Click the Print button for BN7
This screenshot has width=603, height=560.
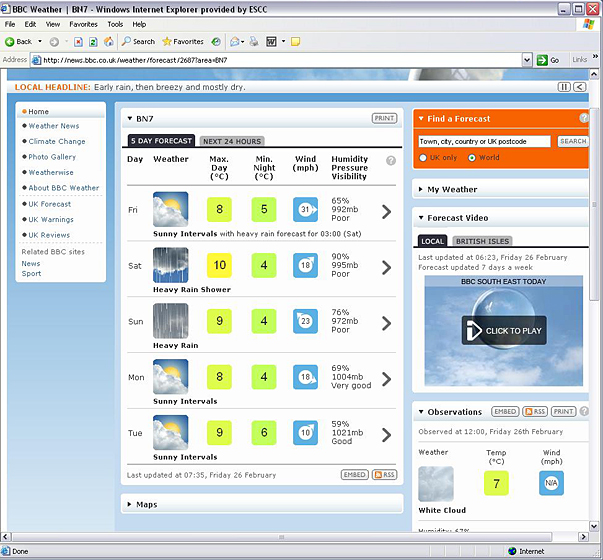[x=384, y=118]
